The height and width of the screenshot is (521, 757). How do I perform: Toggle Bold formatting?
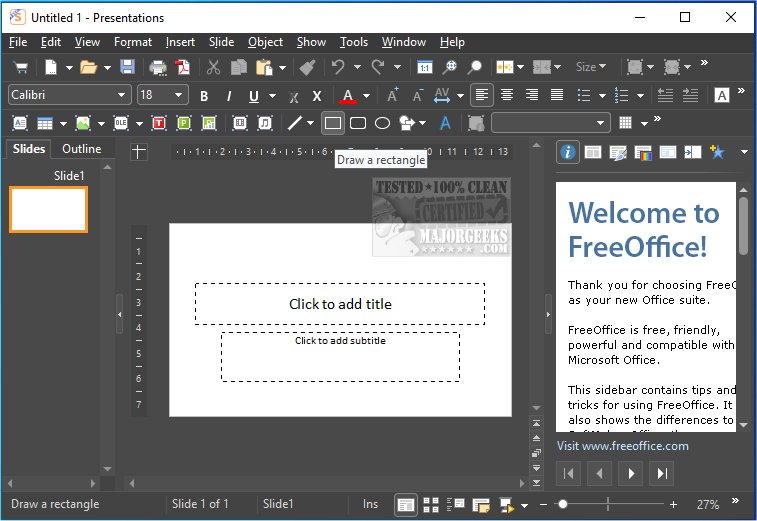[x=204, y=96]
